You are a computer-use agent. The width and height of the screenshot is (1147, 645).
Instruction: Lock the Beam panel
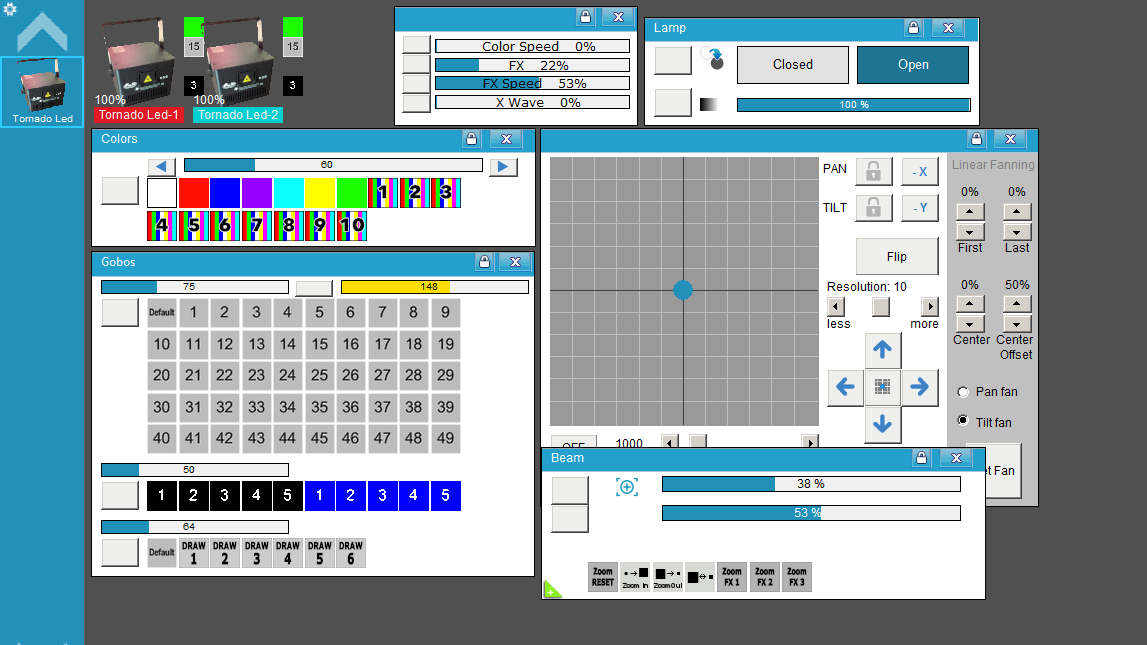[x=921, y=458]
